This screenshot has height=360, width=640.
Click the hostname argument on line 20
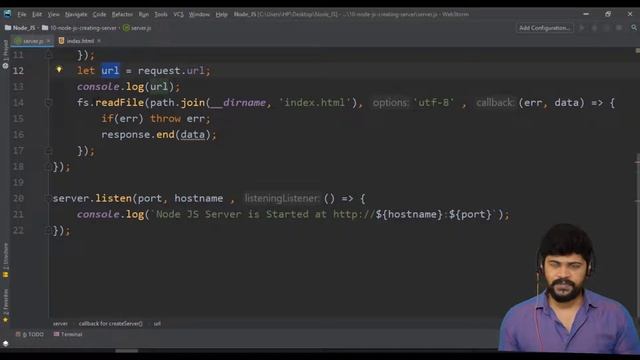199,198
